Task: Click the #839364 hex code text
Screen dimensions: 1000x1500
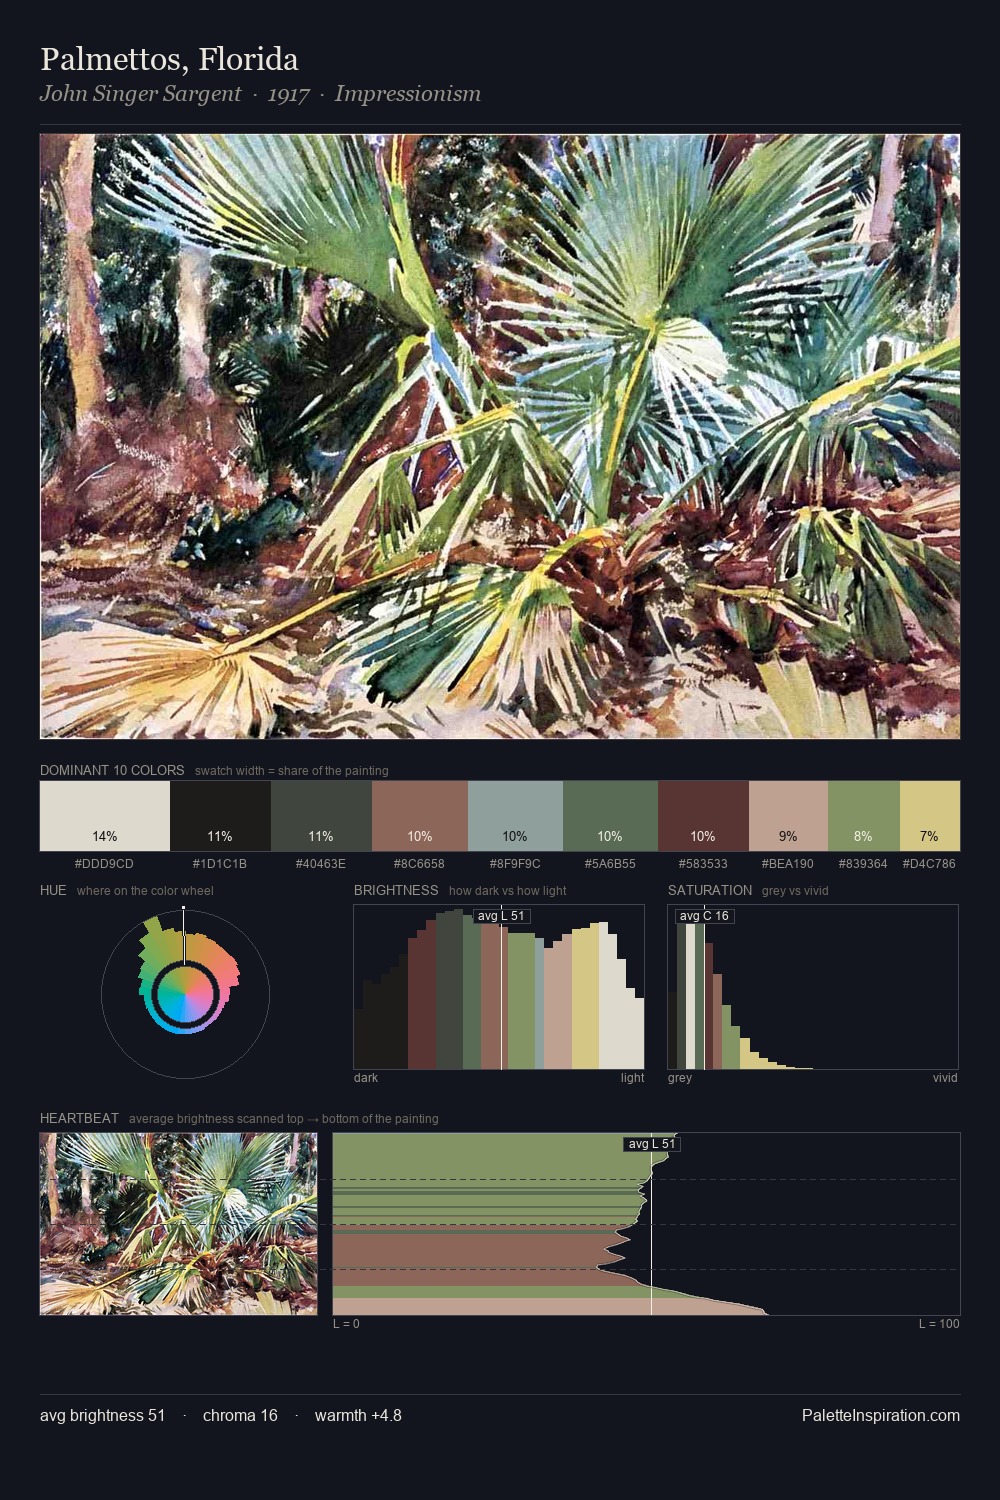Action: 863,863
